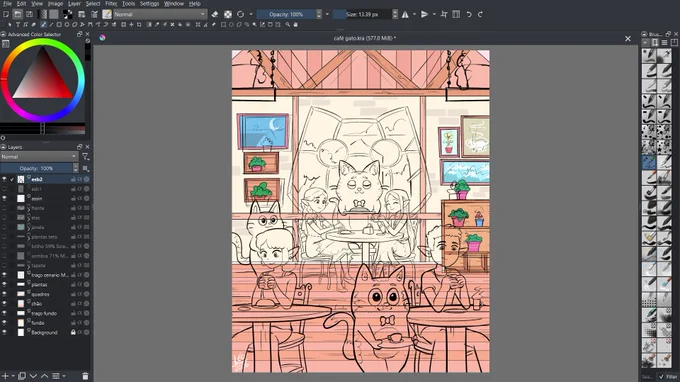Duplicate the current layer
Viewport: 680px width, 382px height.
pyautogui.click(x=22, y=376)
